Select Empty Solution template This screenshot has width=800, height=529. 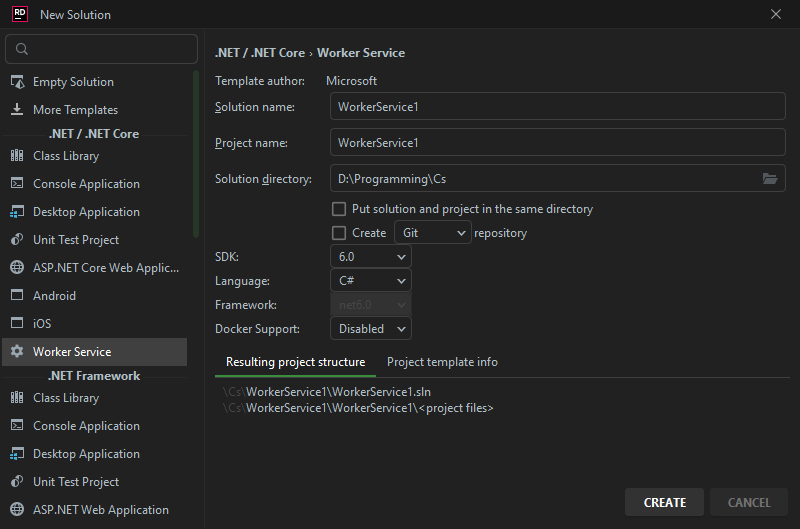(95, 82)
